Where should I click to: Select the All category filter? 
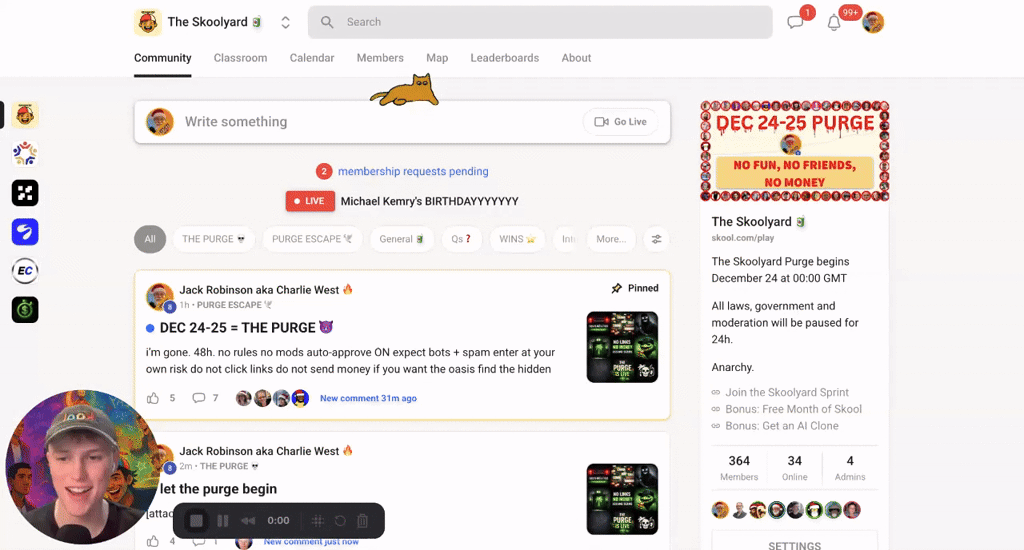pos(150,239)
